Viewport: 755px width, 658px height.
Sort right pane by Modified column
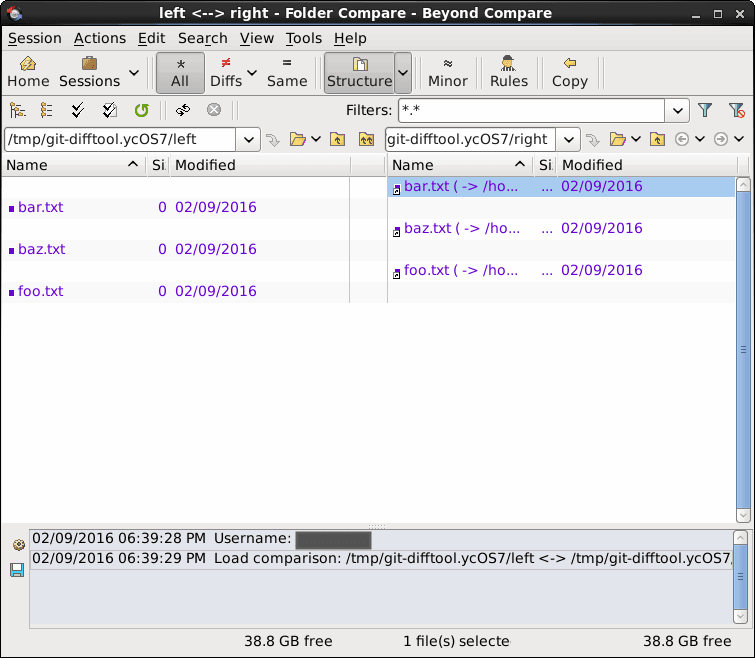[647, 165]
